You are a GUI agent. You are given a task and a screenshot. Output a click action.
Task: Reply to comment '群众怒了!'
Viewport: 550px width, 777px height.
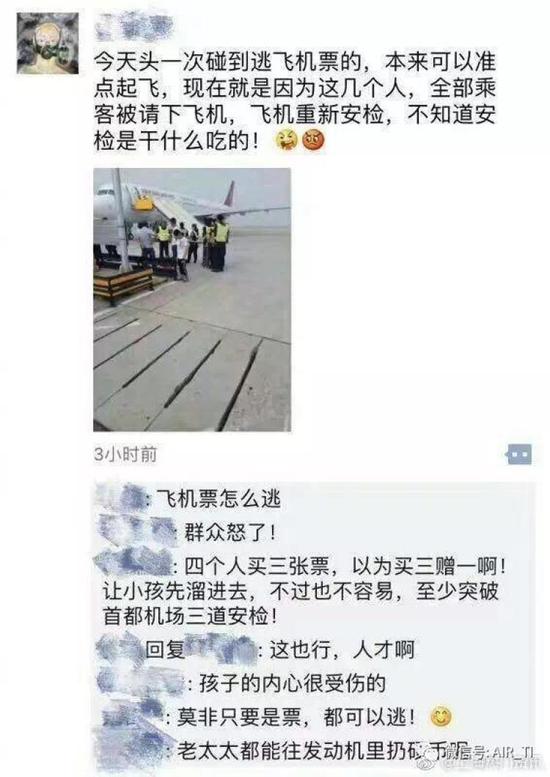pos(230,533)
